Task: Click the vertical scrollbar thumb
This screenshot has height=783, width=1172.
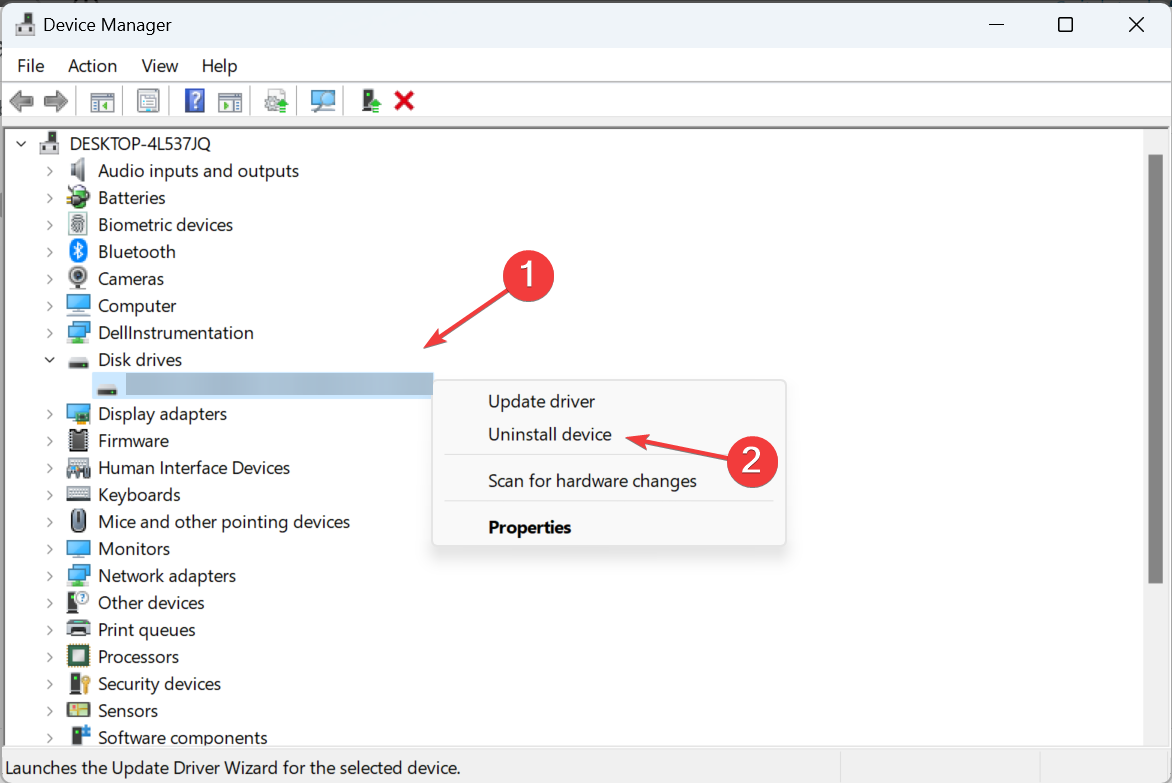Action: 1156,368
